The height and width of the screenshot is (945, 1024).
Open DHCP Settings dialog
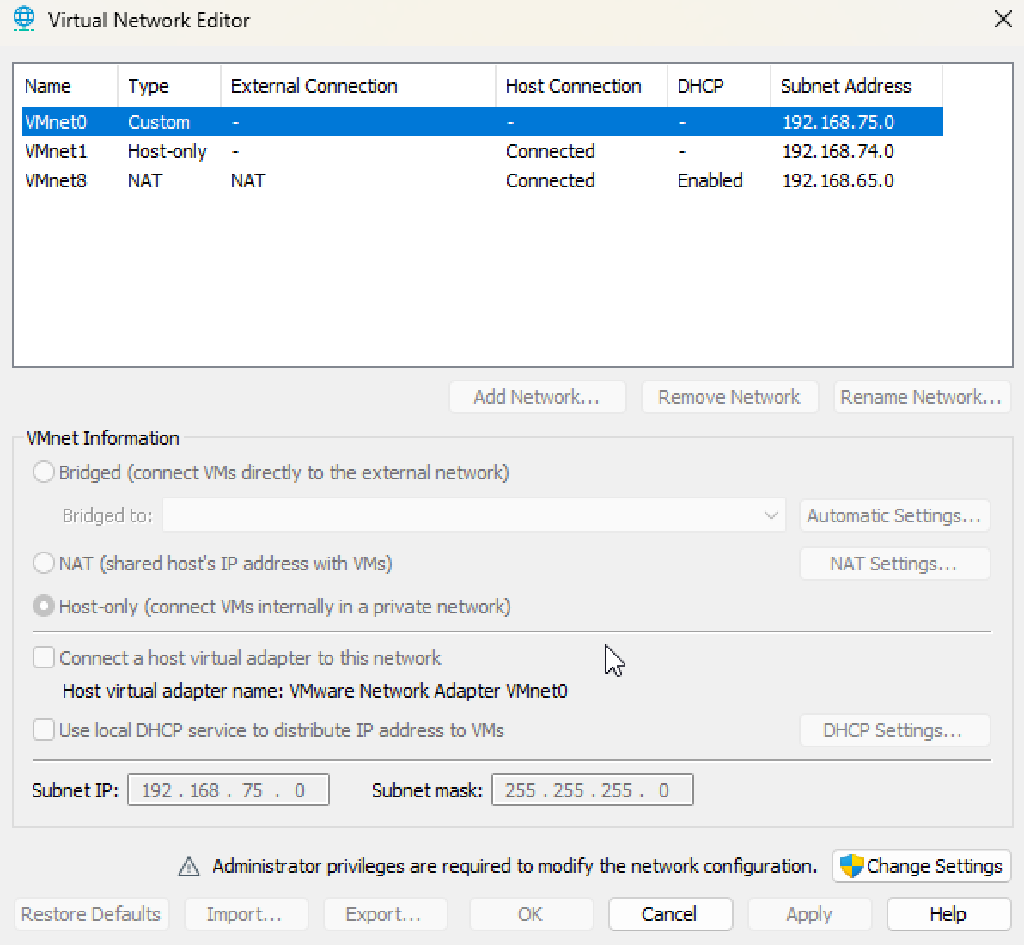(x=894, y=730)
